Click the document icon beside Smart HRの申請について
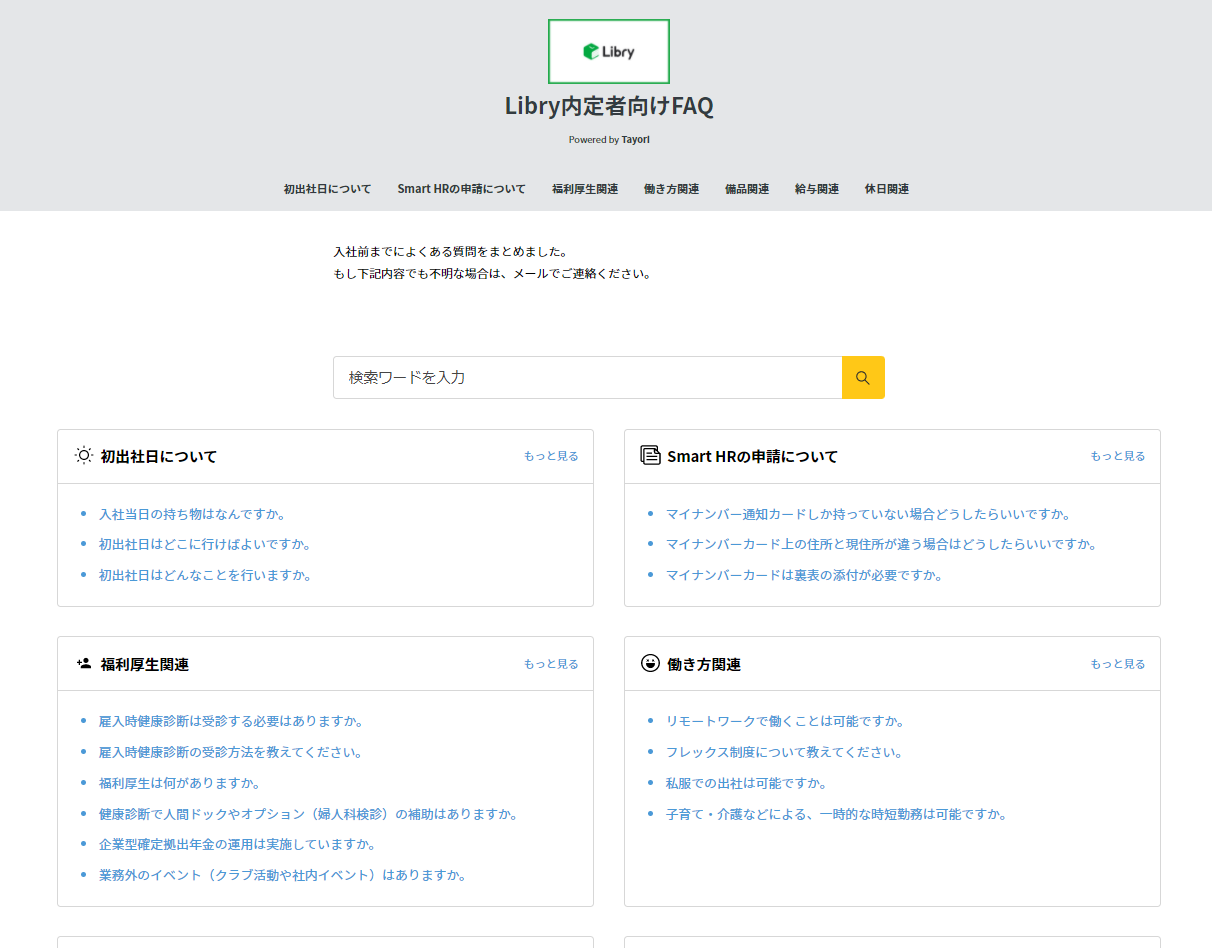The image size is (1212, 948). coord(650,455)
